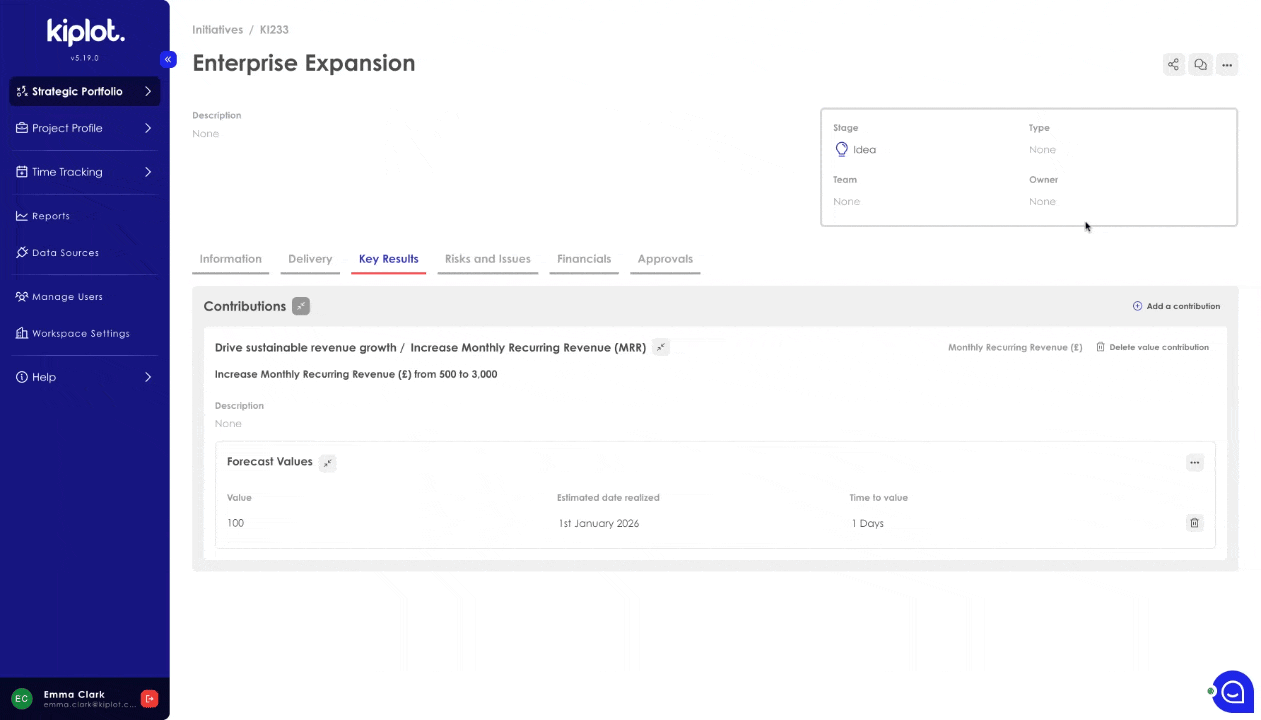
Task: Expand the Time Tracking sidebar section
Action: coord(148,171)
